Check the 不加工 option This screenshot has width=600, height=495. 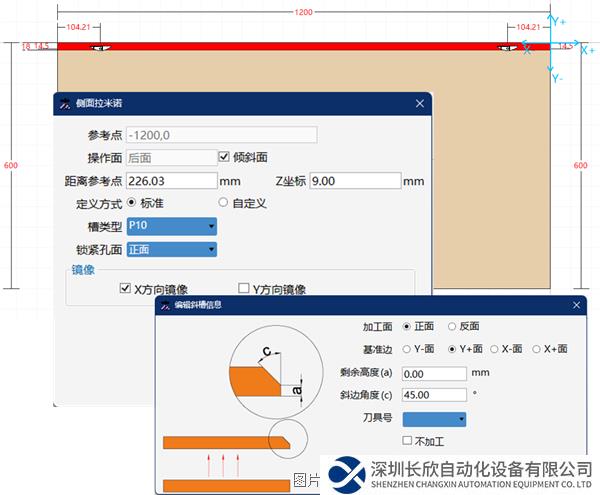(407, 440)
